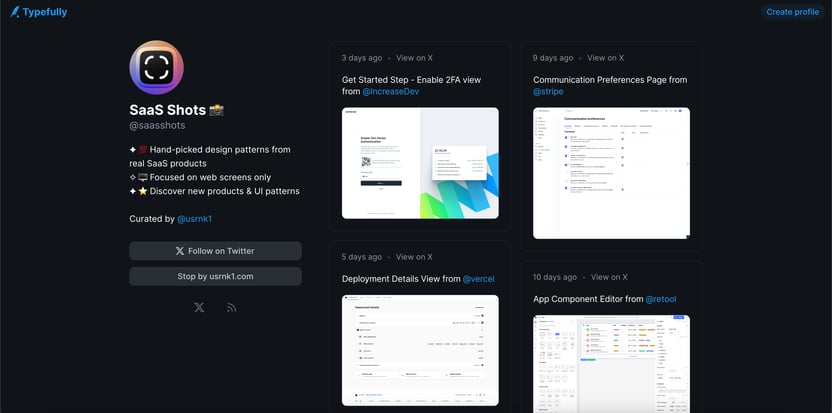Click the '10 days ago' timestamp
The image size is (832, 413).
pos(555,277)
